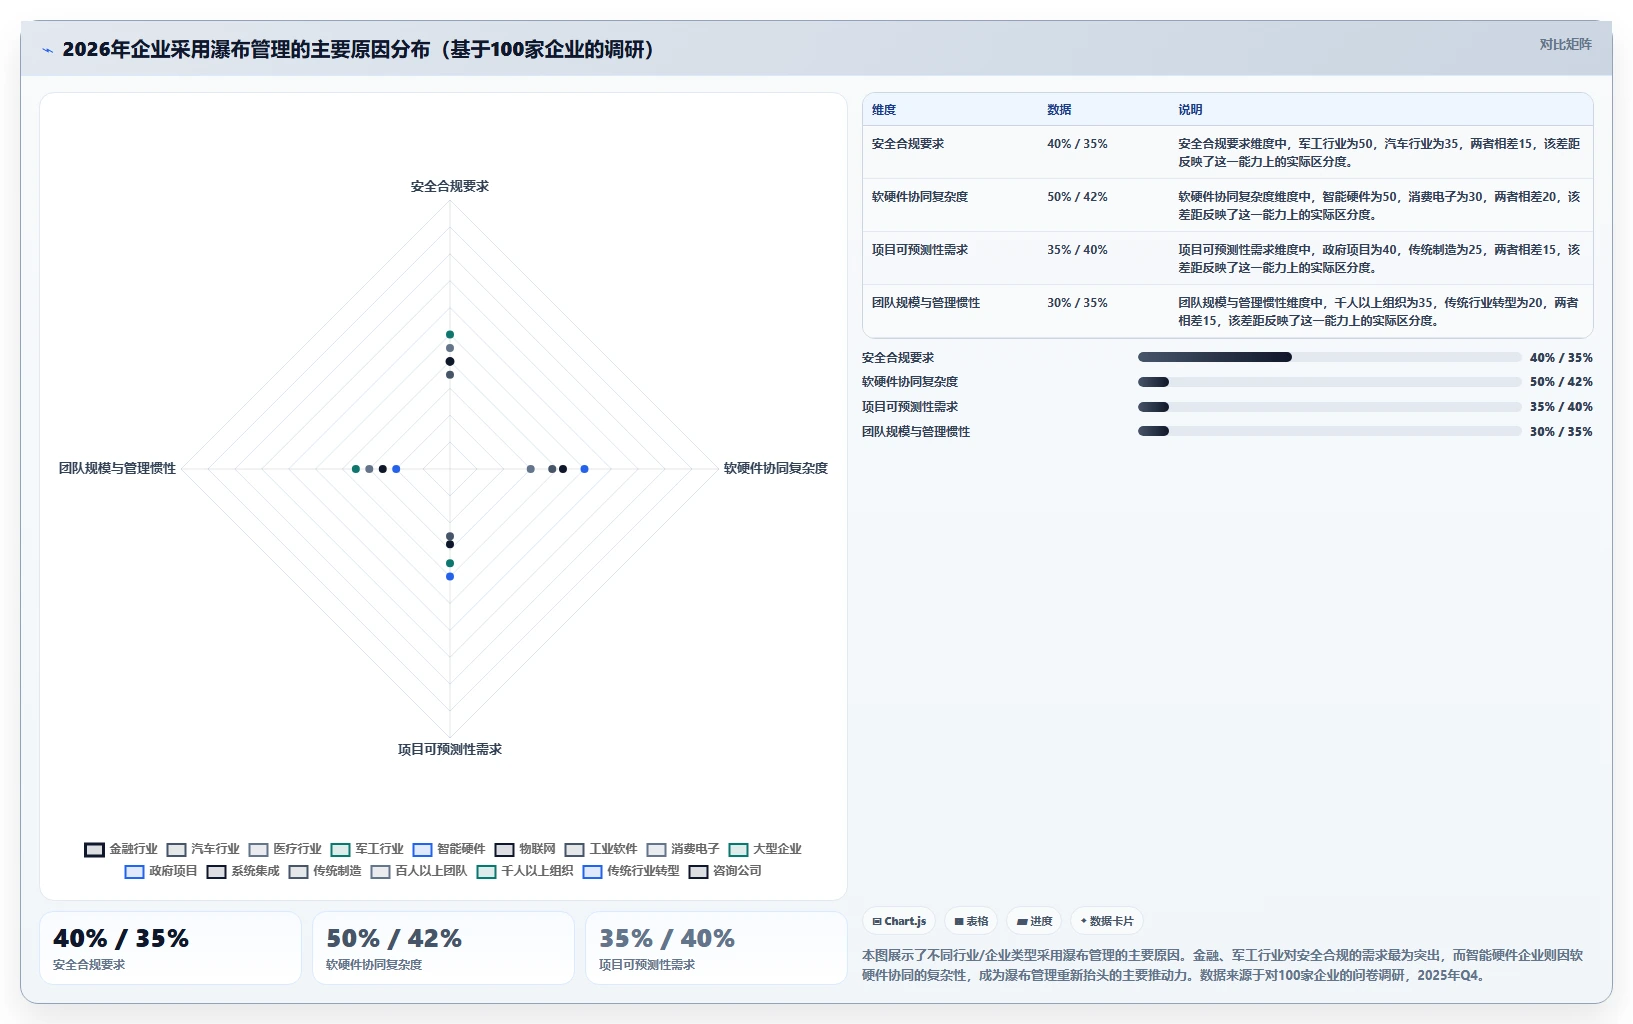Click the 30% / 35% table data cell

pos(1077,303)
